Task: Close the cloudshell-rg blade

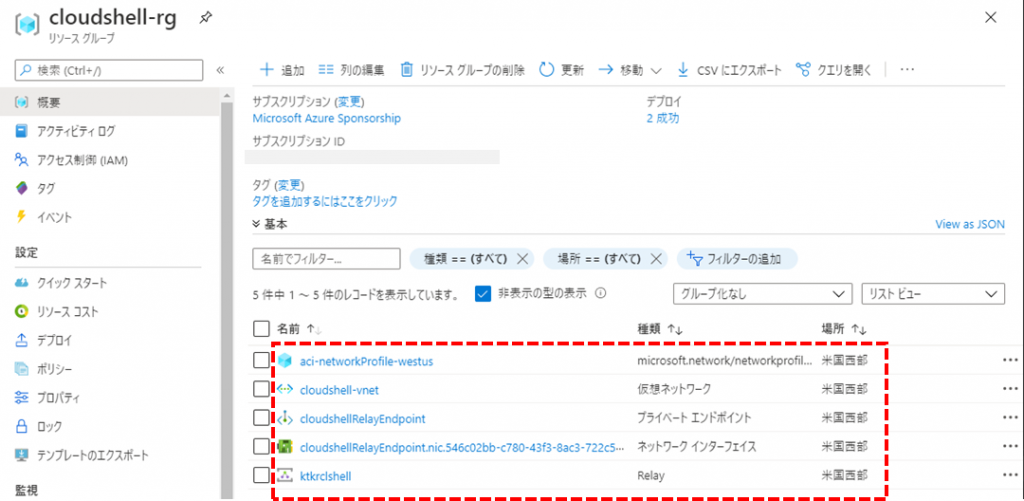Action: pos(990,18)
